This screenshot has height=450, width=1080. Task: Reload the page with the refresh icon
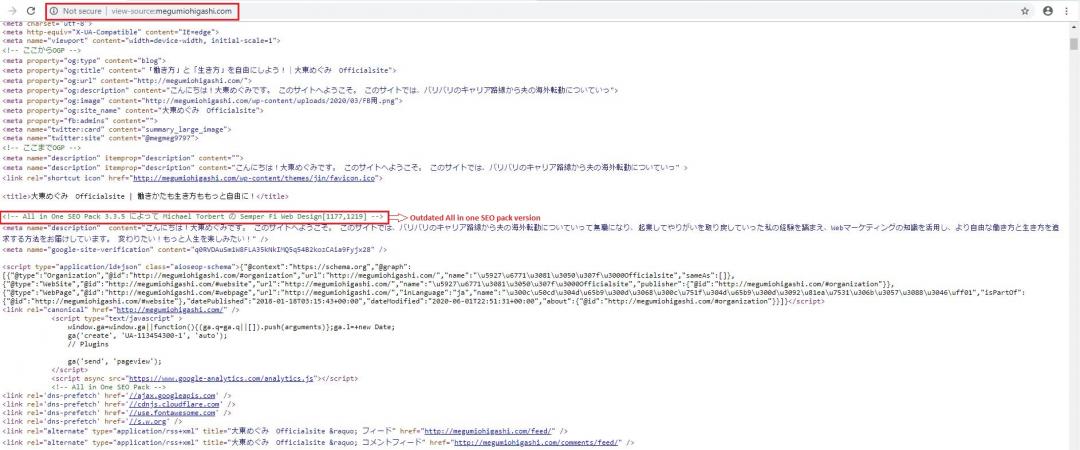(31, 10)
